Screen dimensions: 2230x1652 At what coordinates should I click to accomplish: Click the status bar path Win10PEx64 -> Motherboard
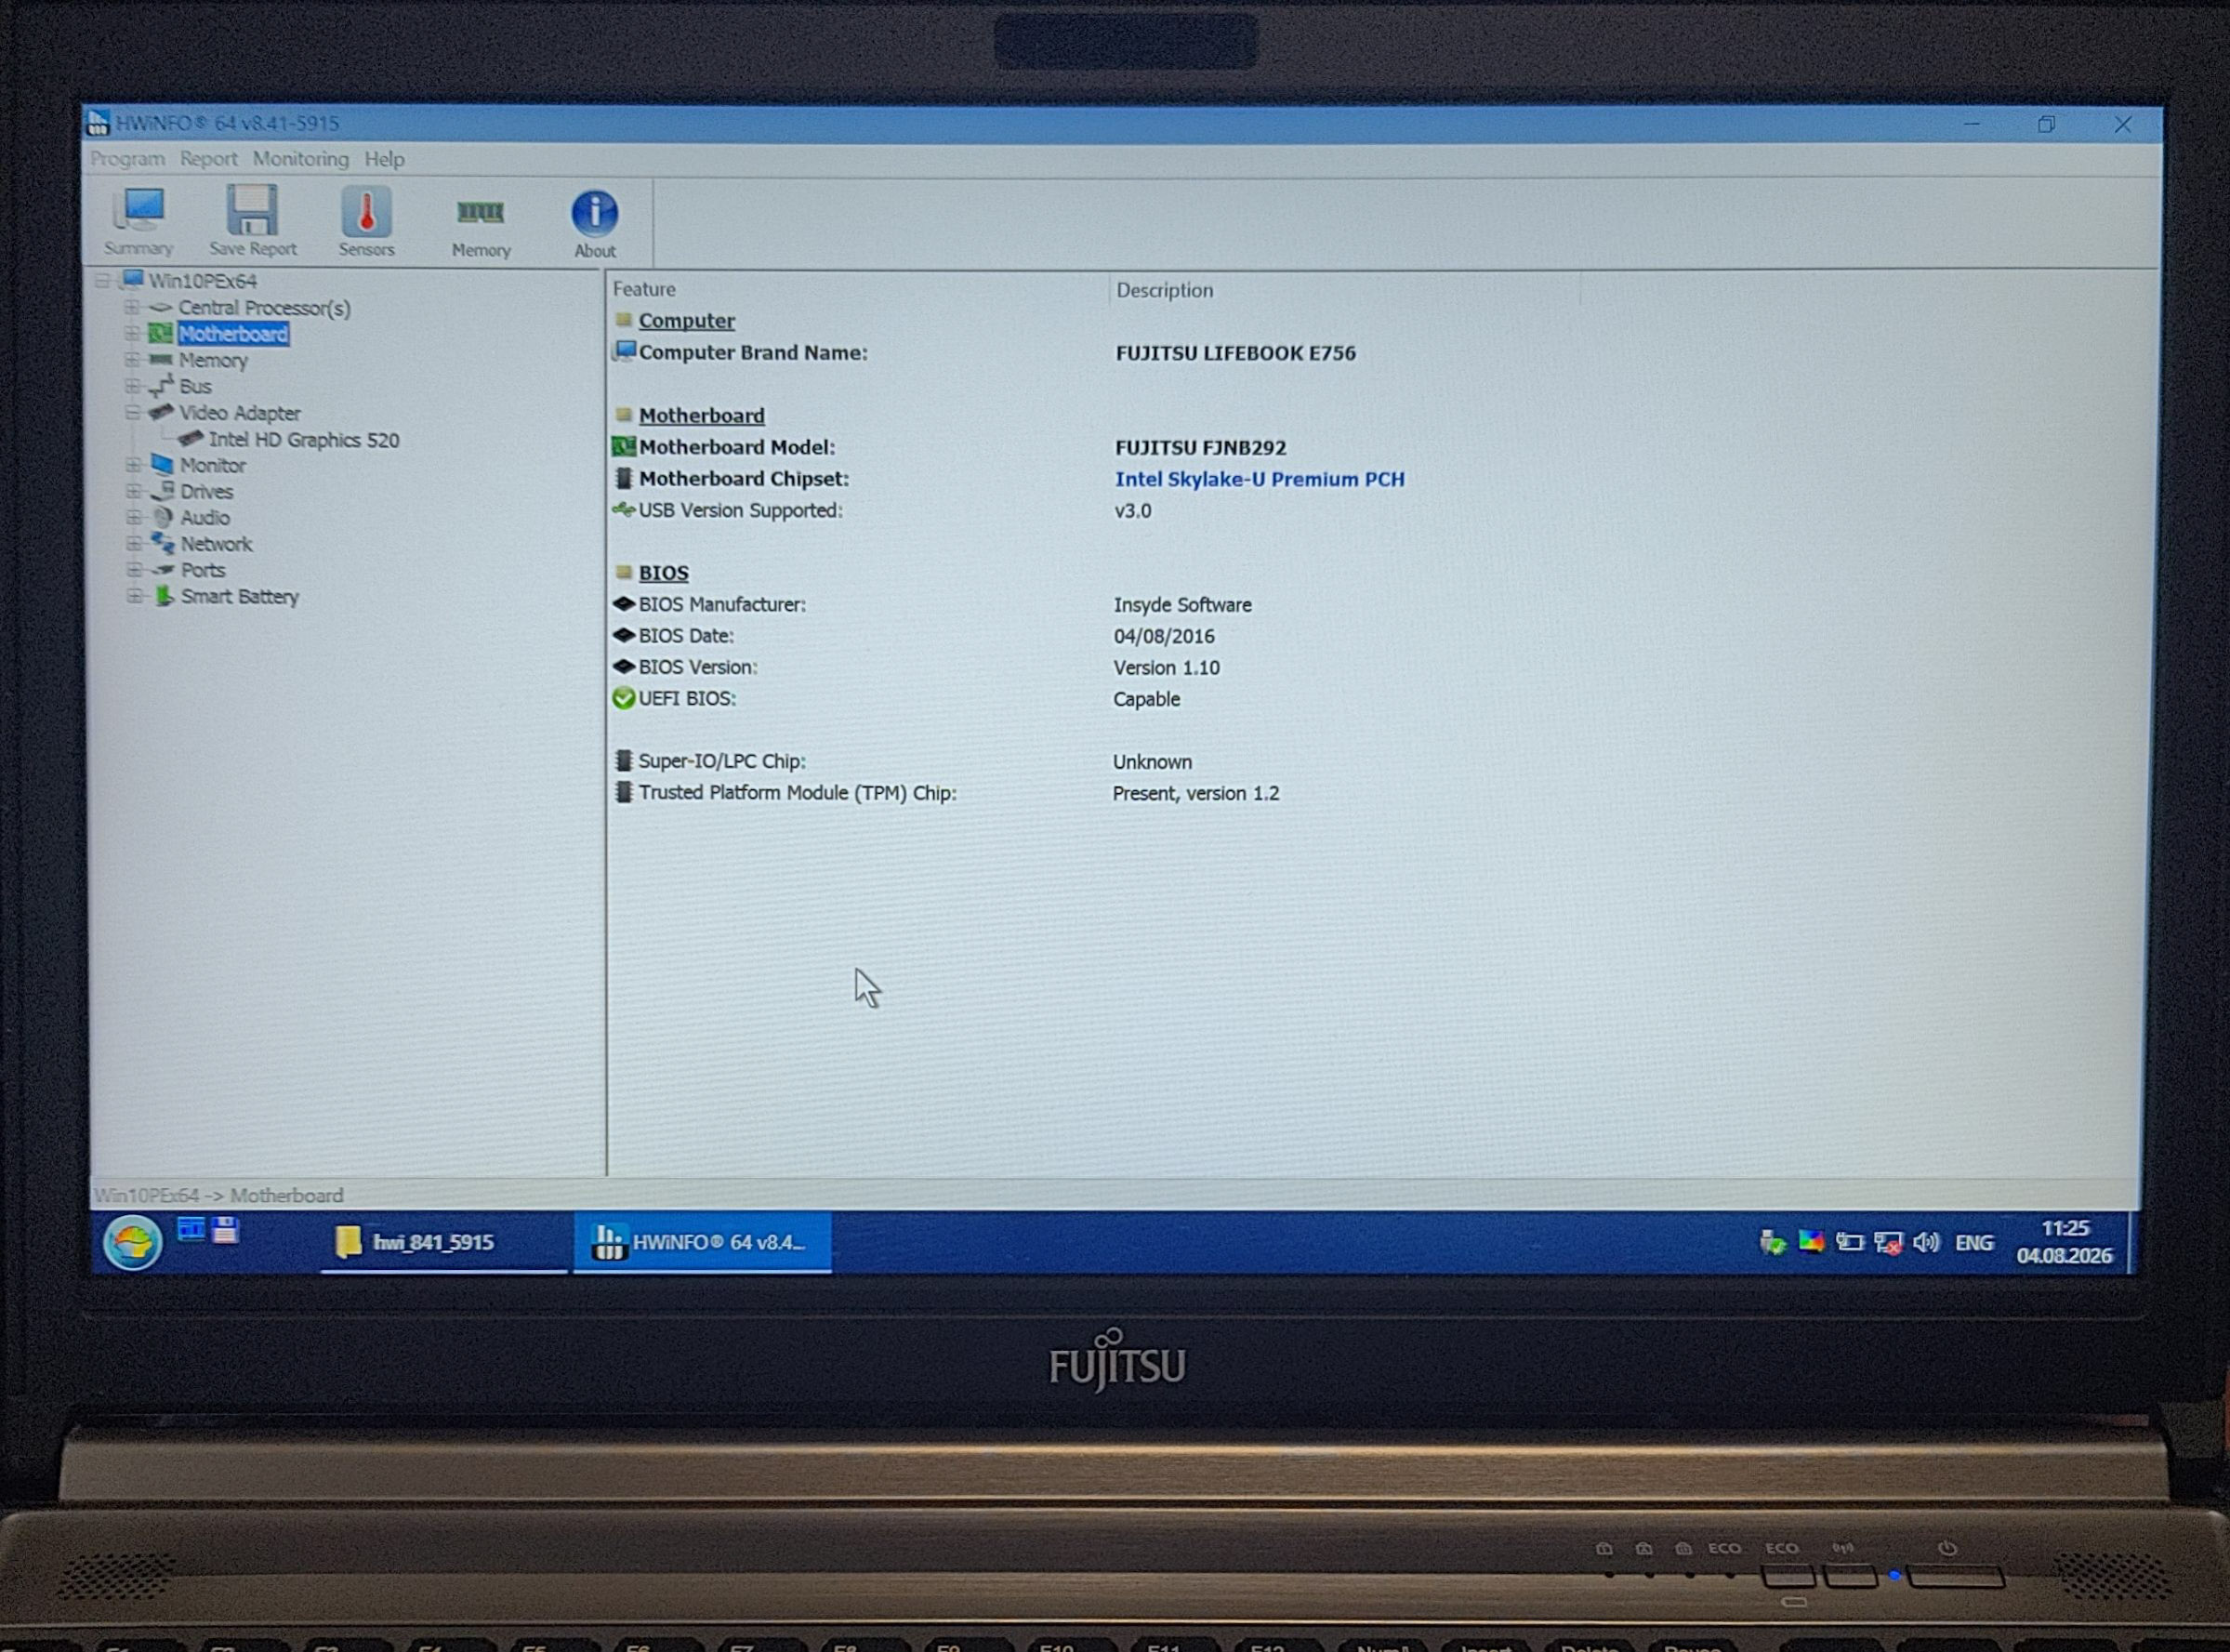[219, 1195]
